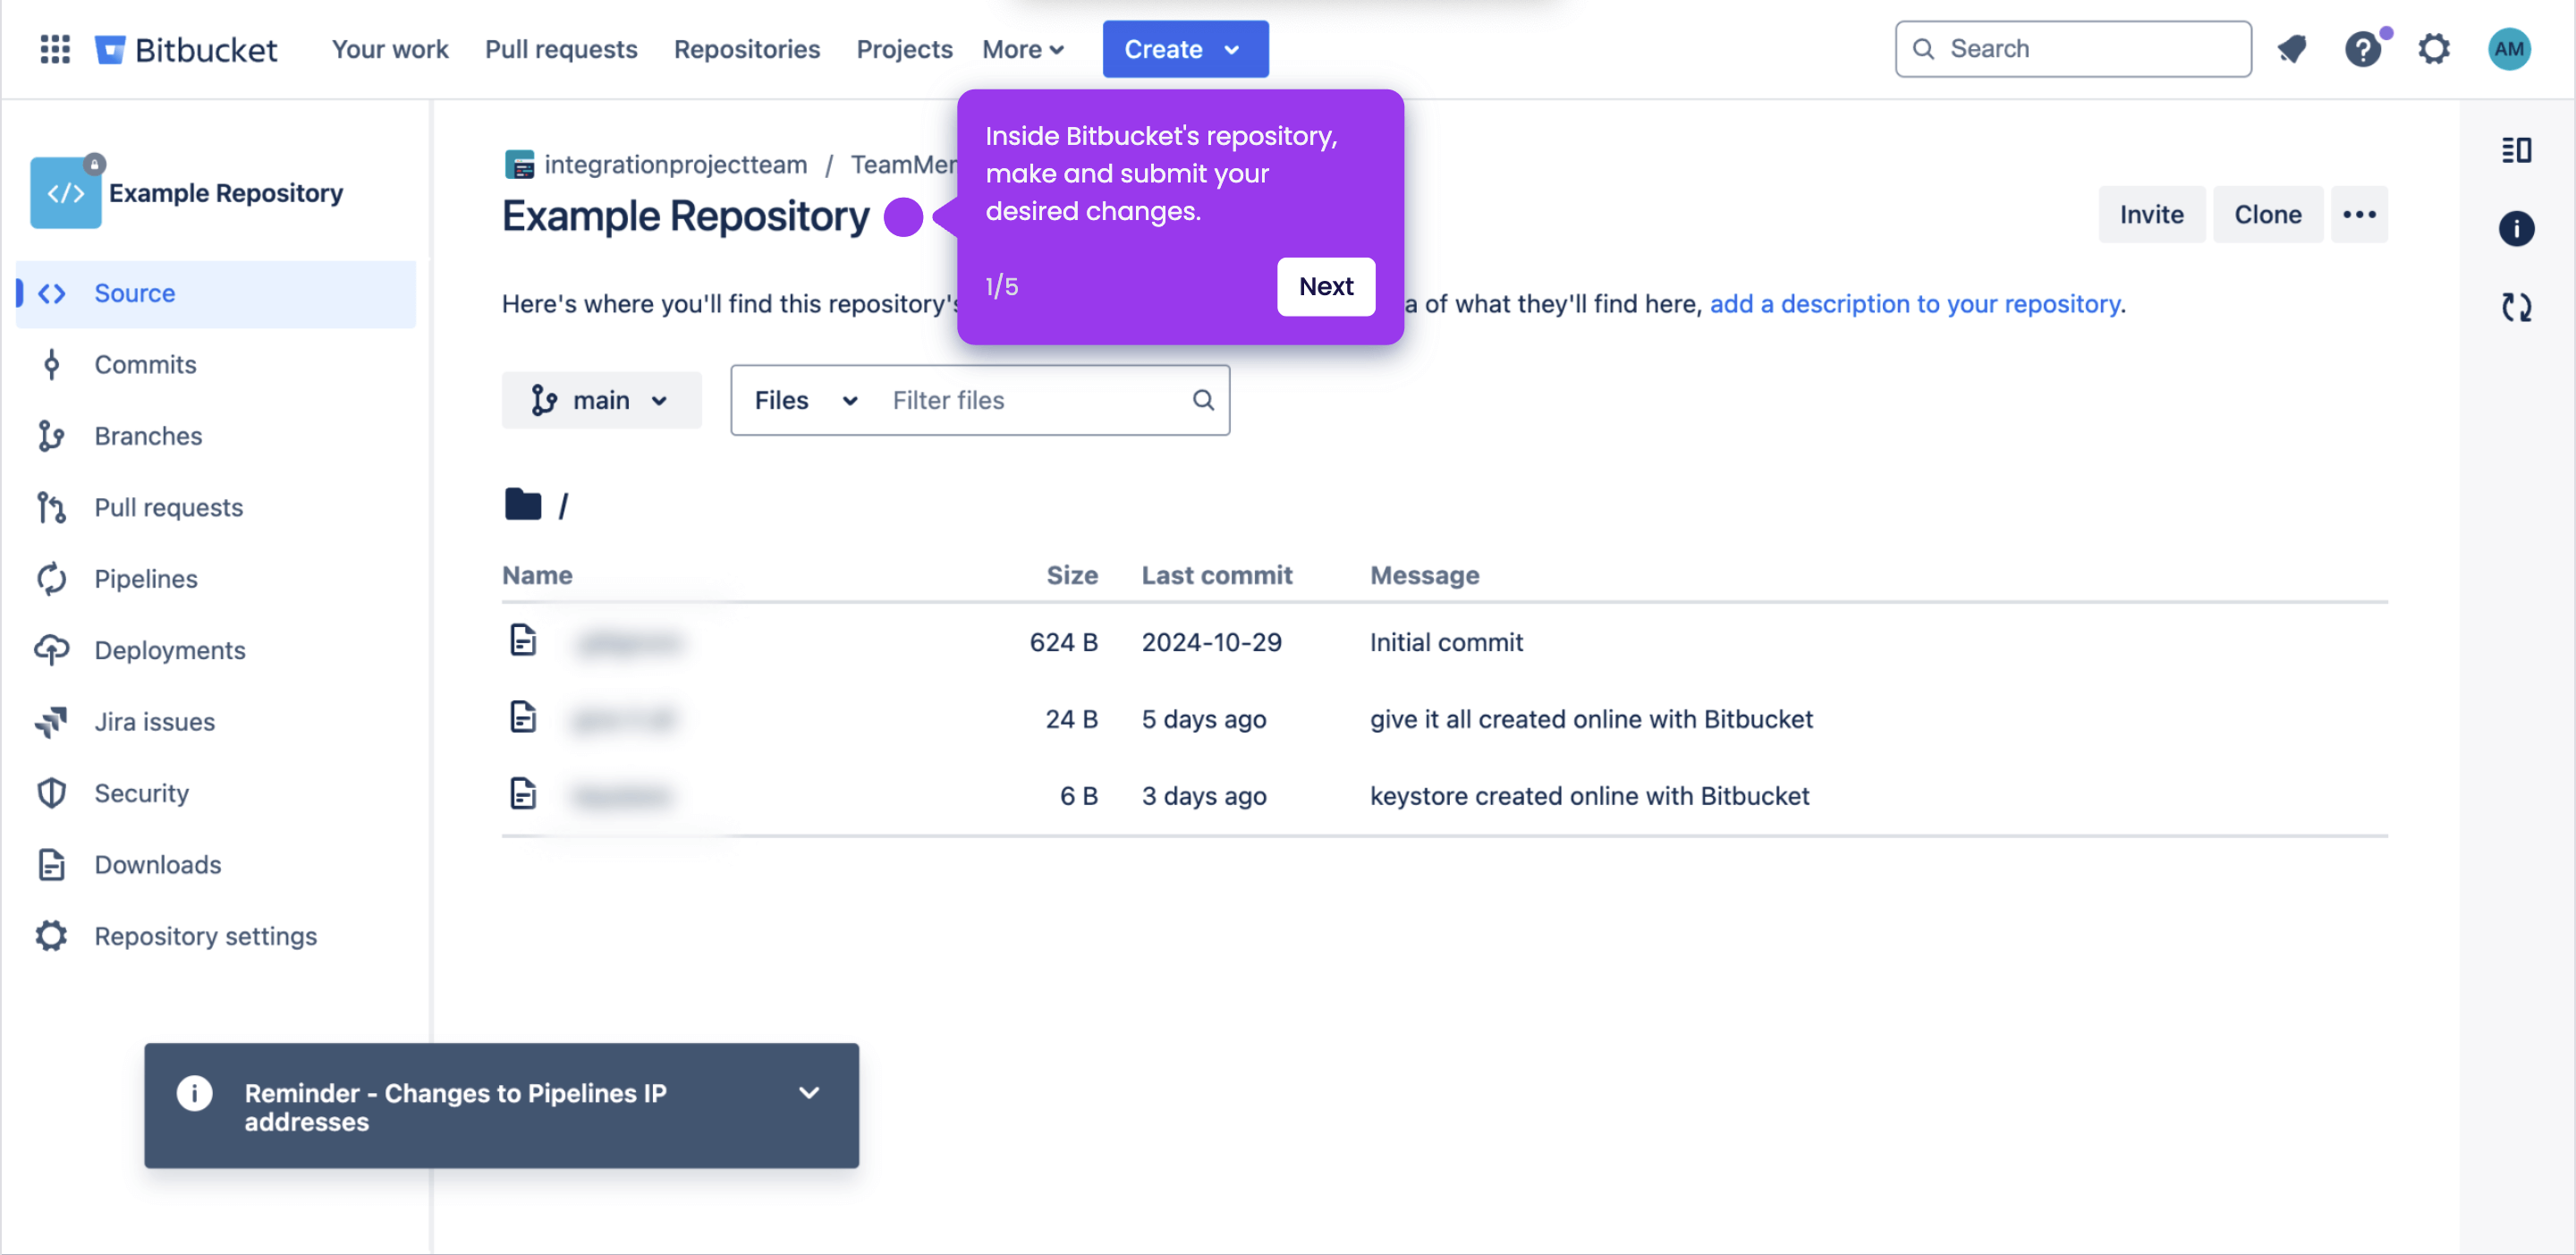Image resolution: width=2576 pixels, height=1255 pixels.
Task: Click the Jira issues icon
Action: pos(51,722)
